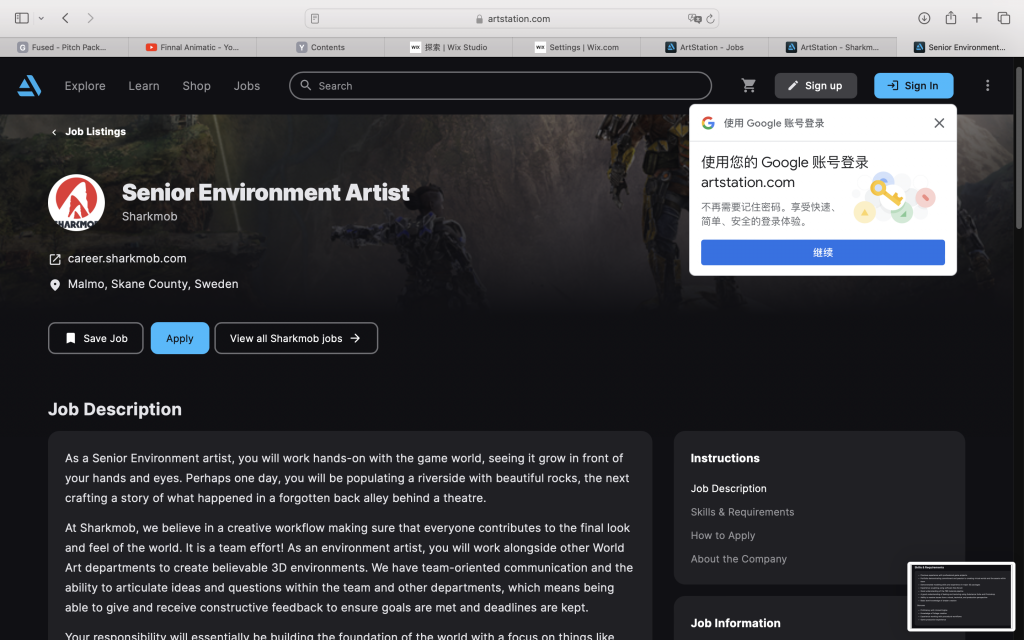This screenshot has height=640, width=1024.
Task: Open the Safari downloads icon
Action: (x=924, y=18)
